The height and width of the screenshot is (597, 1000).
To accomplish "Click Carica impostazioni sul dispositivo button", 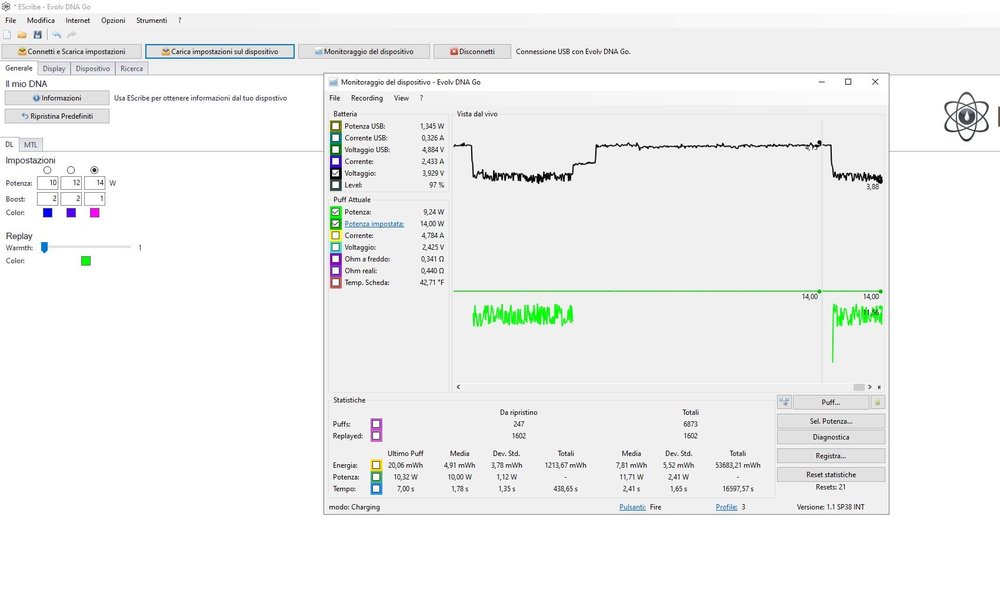I will (220, 52).
